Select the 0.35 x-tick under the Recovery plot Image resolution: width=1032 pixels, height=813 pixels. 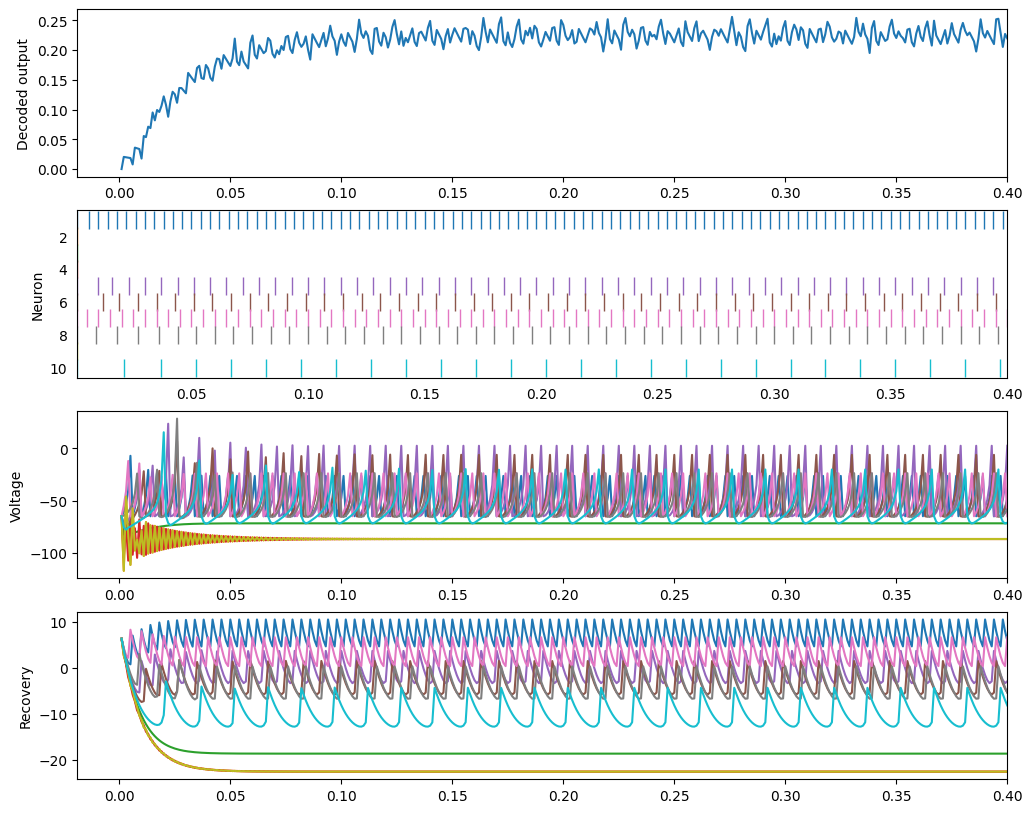[896, 797]
